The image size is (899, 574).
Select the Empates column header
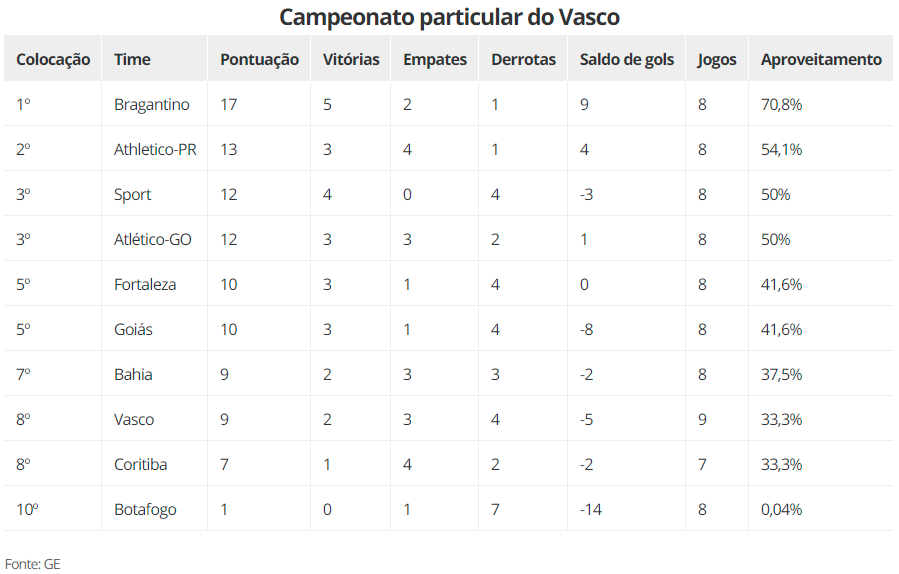(434, 59)
